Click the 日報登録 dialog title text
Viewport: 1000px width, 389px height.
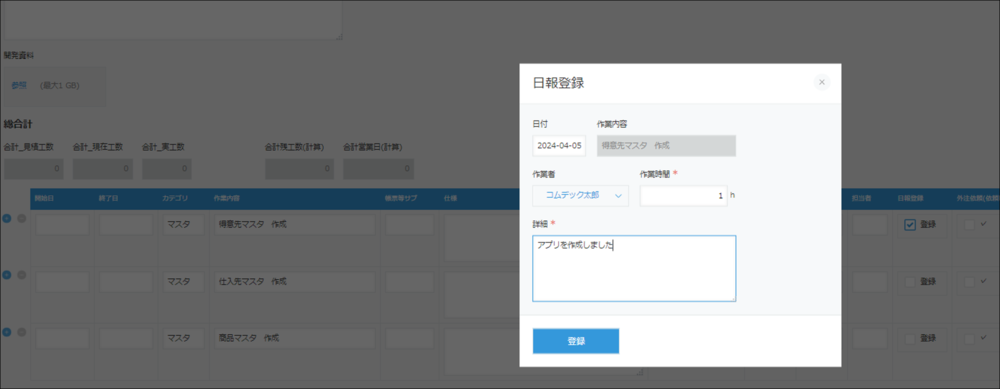[x=559, y=83]
